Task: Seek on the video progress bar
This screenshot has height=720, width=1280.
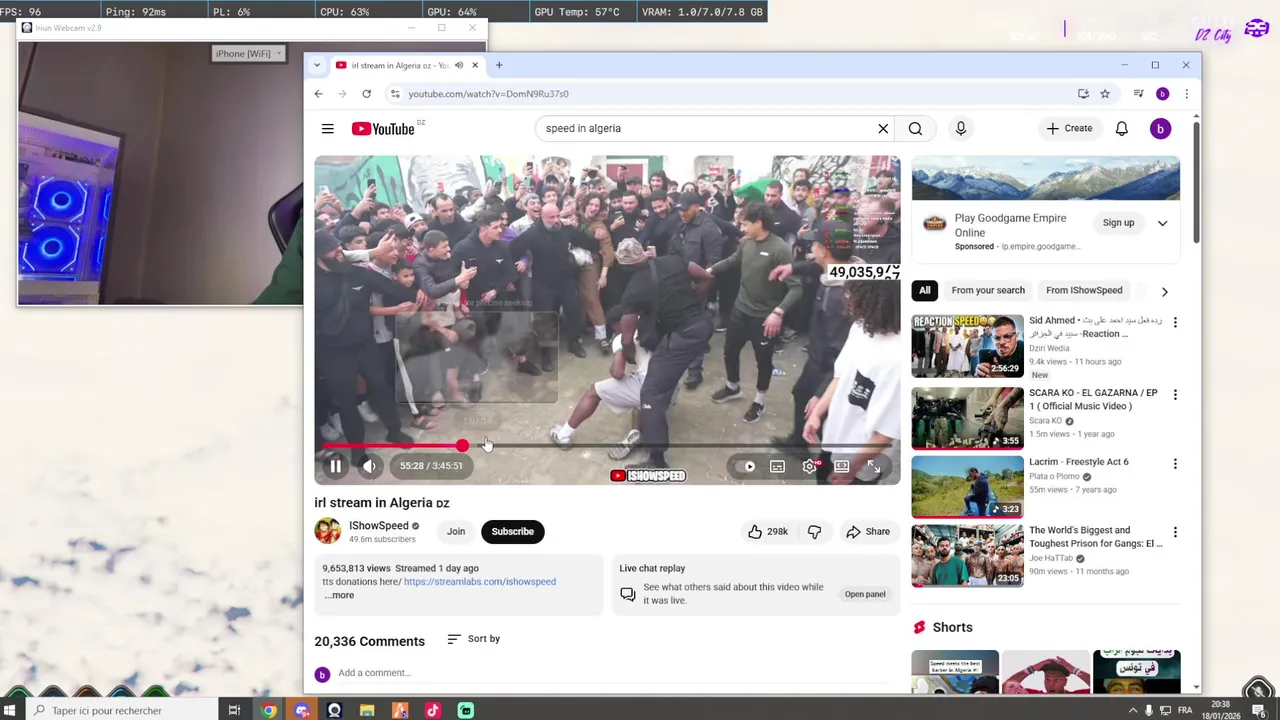Action: tap(607, 446)
